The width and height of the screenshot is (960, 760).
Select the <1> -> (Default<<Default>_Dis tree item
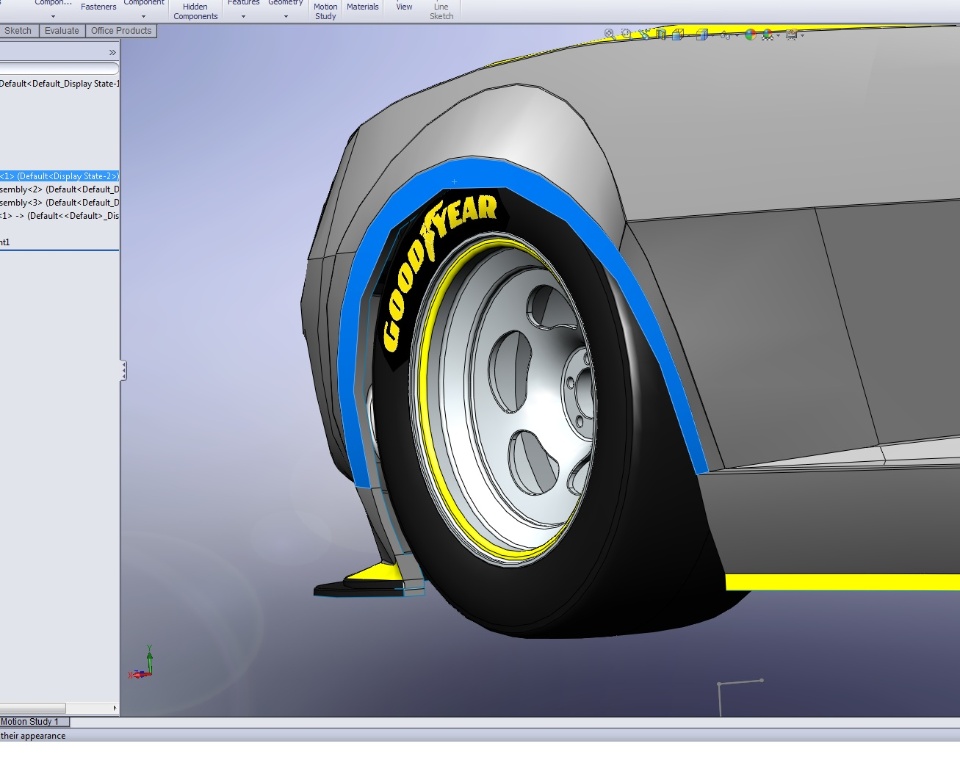(59, 216)
